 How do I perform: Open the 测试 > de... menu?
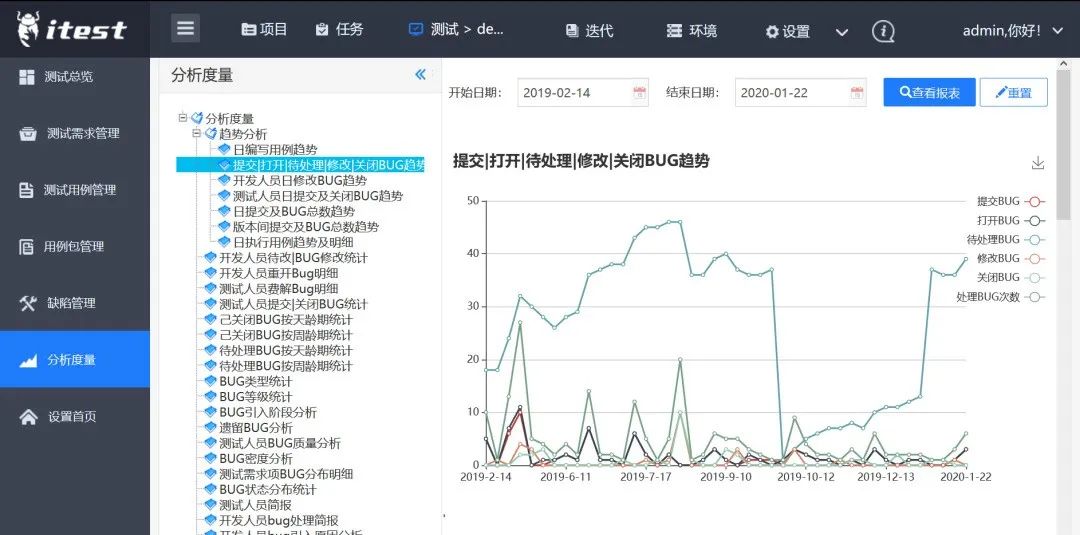pos(456,30)
